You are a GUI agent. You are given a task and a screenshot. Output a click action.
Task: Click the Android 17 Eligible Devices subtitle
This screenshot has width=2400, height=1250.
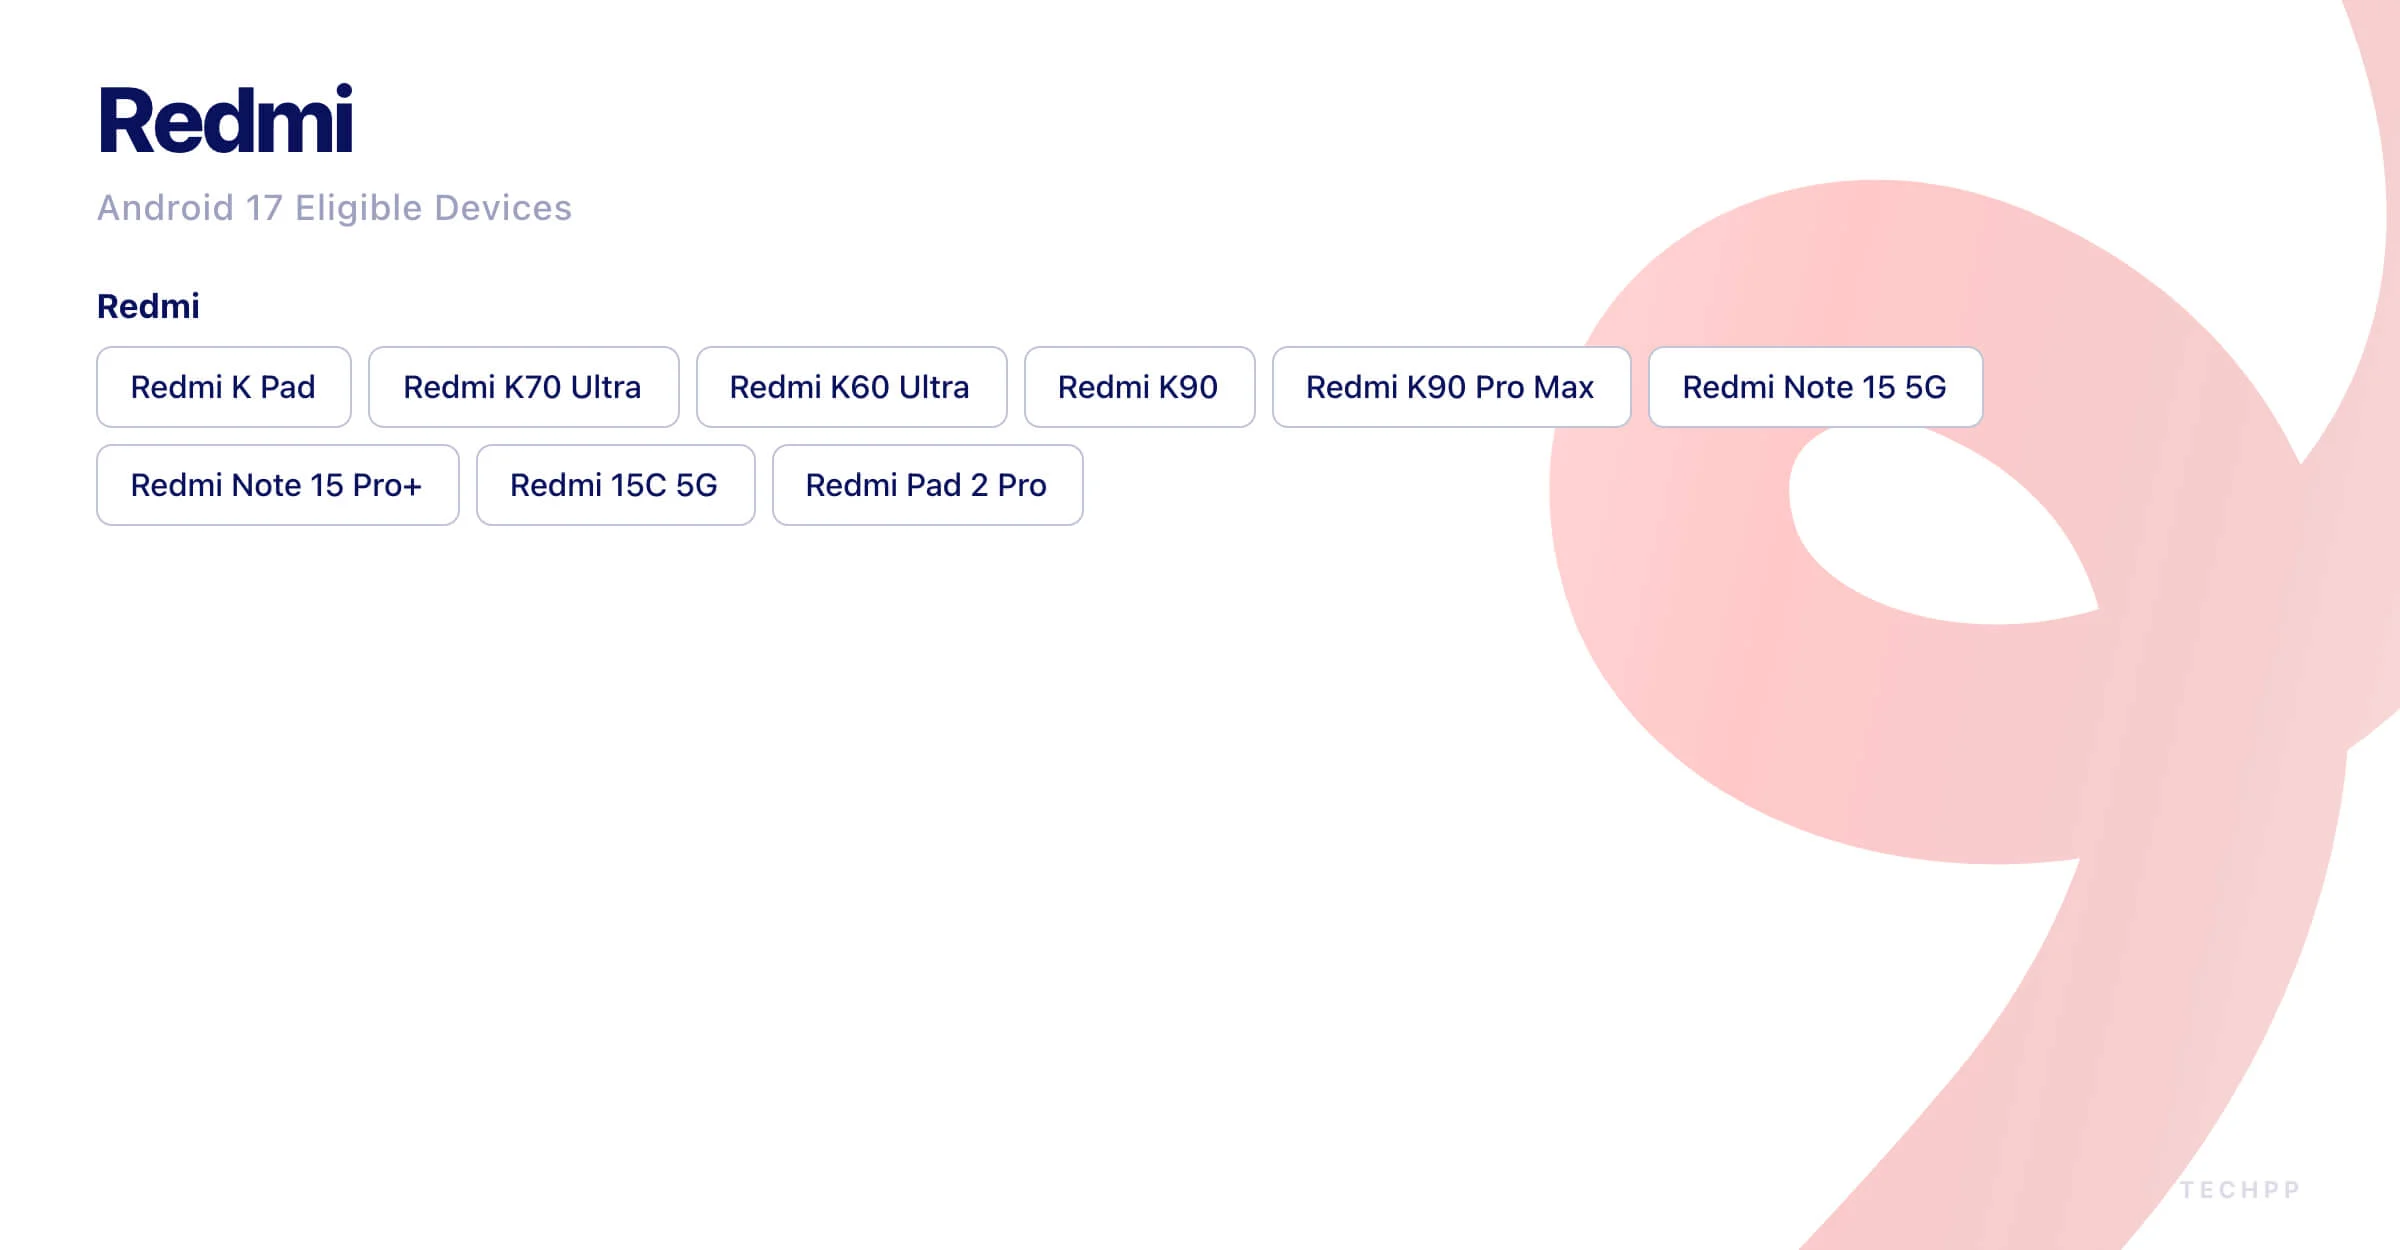coord(335,208)
